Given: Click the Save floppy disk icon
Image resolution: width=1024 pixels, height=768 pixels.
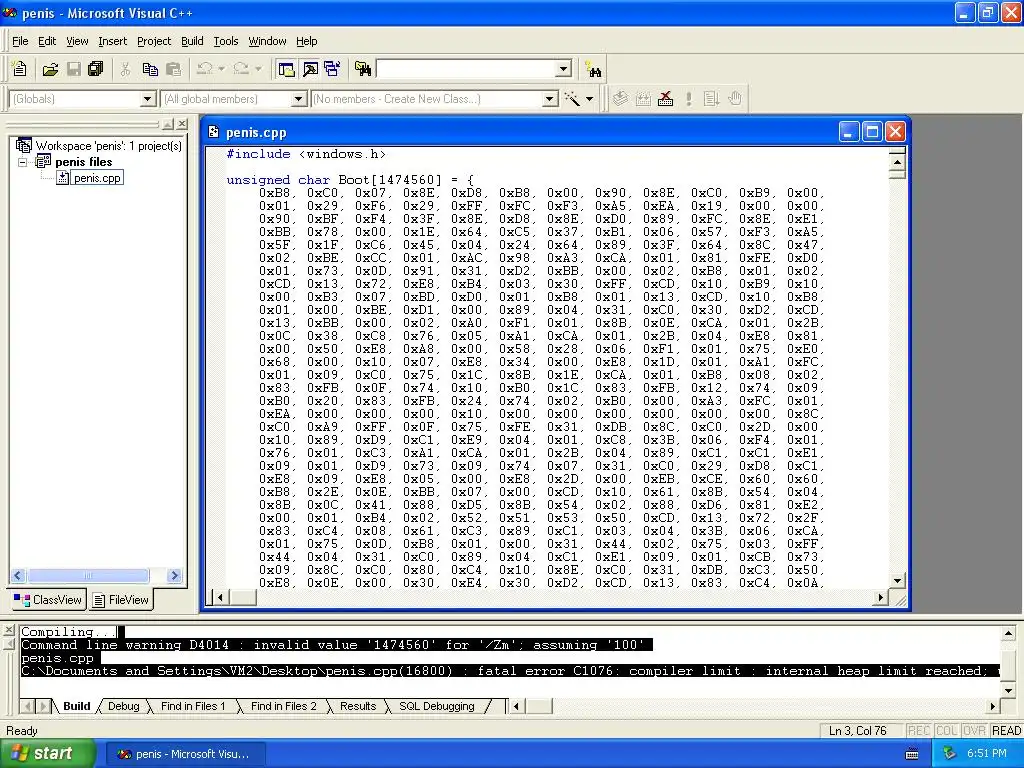Looking at the screenshot, I should click(74, 69).
